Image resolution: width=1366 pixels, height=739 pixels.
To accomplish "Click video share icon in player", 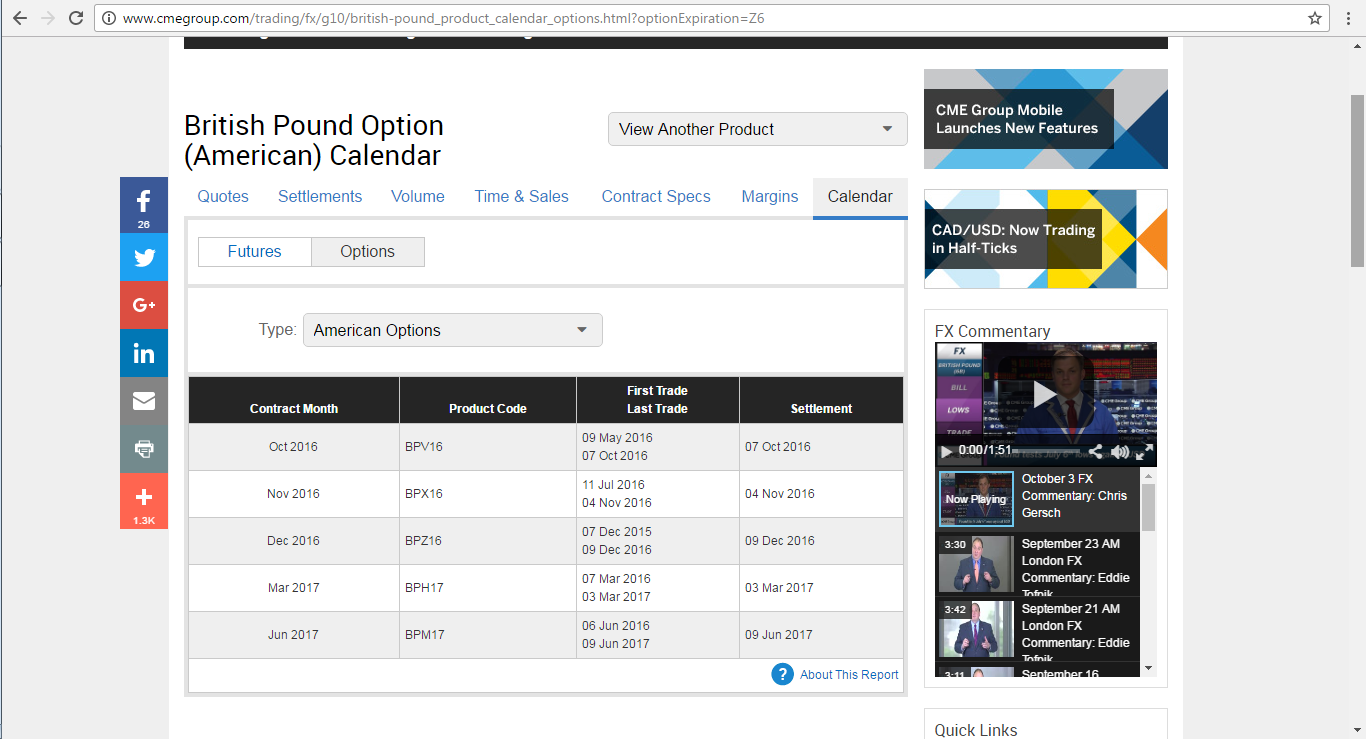I will pyautogui.click(x=1095, y=451).
